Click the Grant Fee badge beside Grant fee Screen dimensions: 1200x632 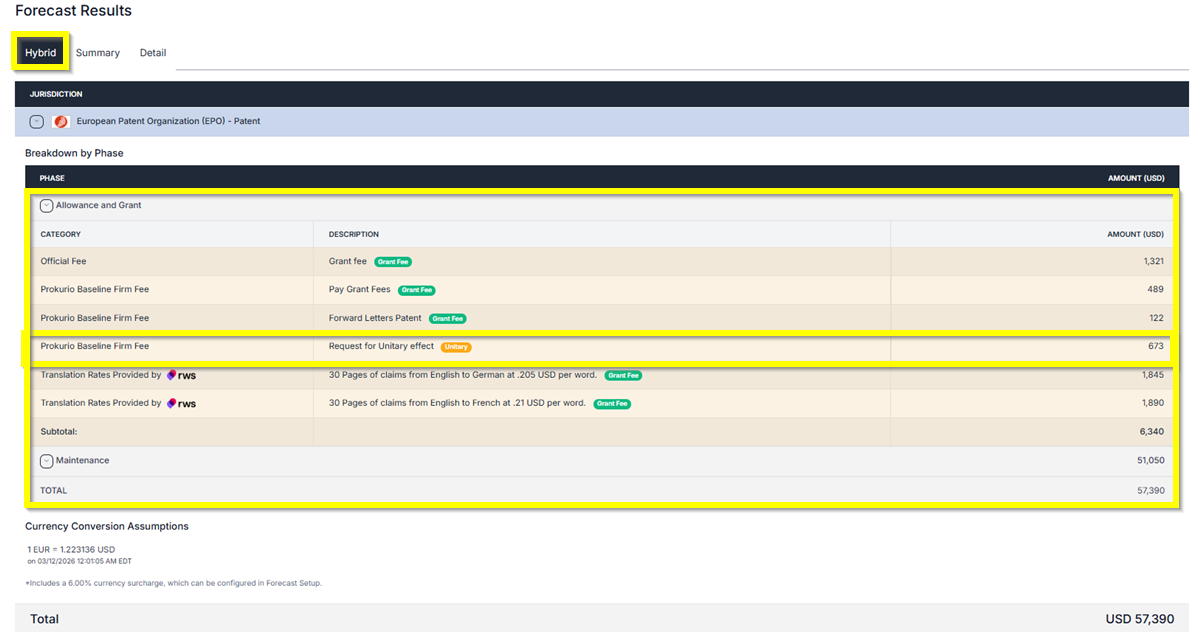pyautogui.click(x=393, y=262)
